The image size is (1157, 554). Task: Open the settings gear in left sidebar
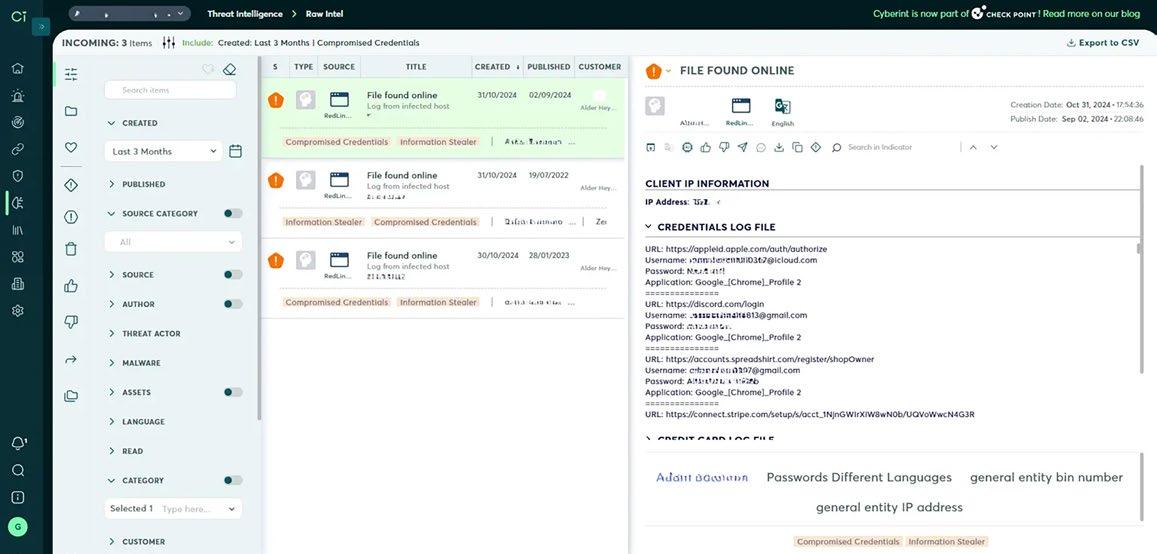(18, 311)
